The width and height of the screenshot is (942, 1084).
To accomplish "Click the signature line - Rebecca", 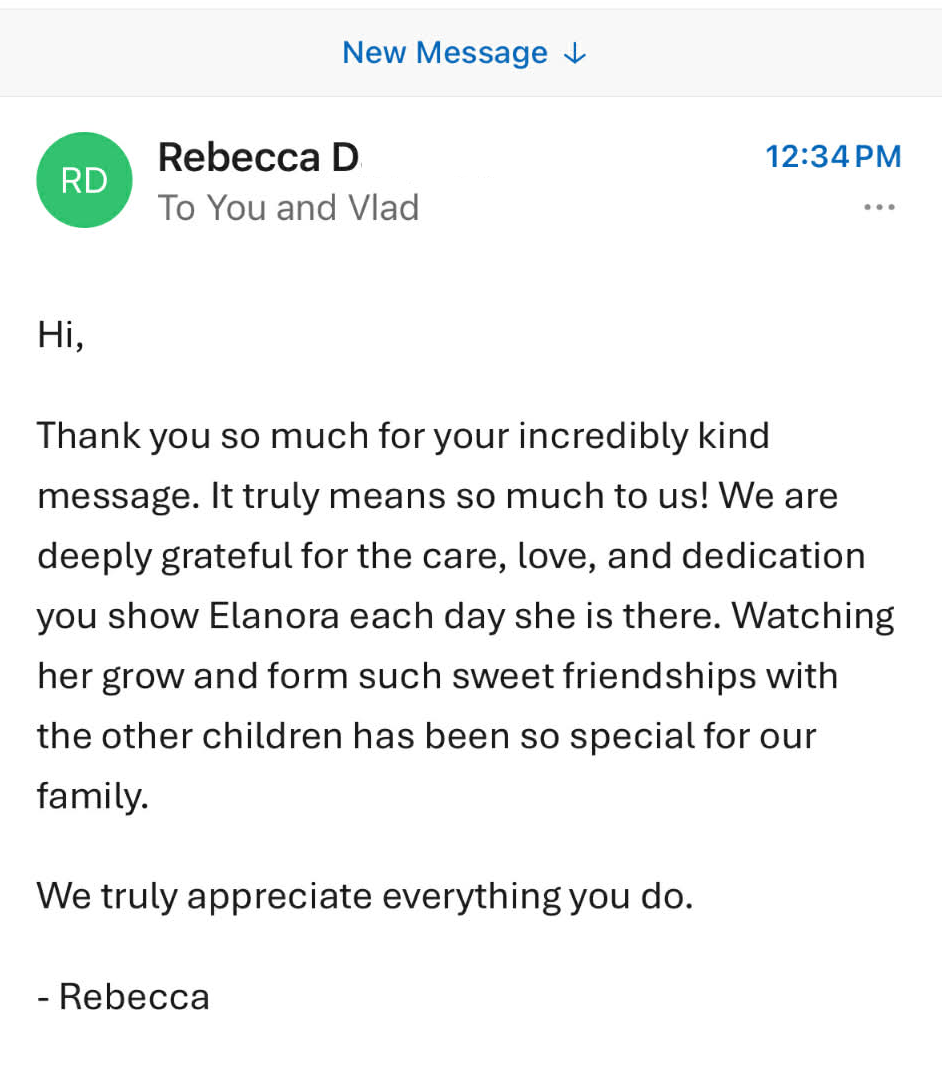I will (123, 996).
